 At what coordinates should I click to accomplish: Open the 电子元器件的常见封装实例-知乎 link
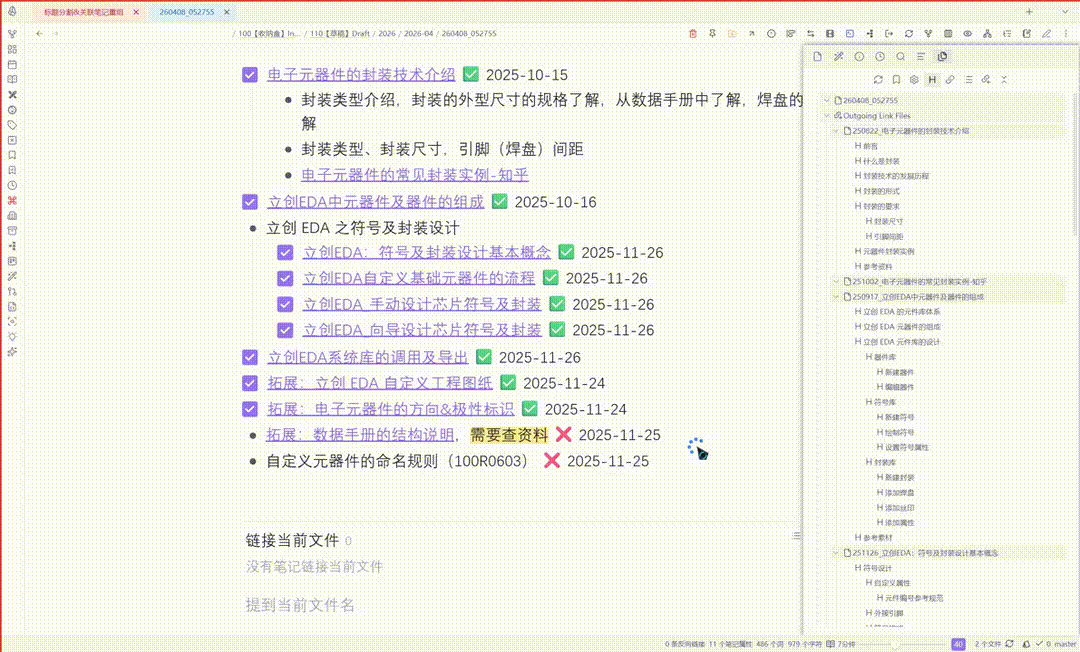414,175
